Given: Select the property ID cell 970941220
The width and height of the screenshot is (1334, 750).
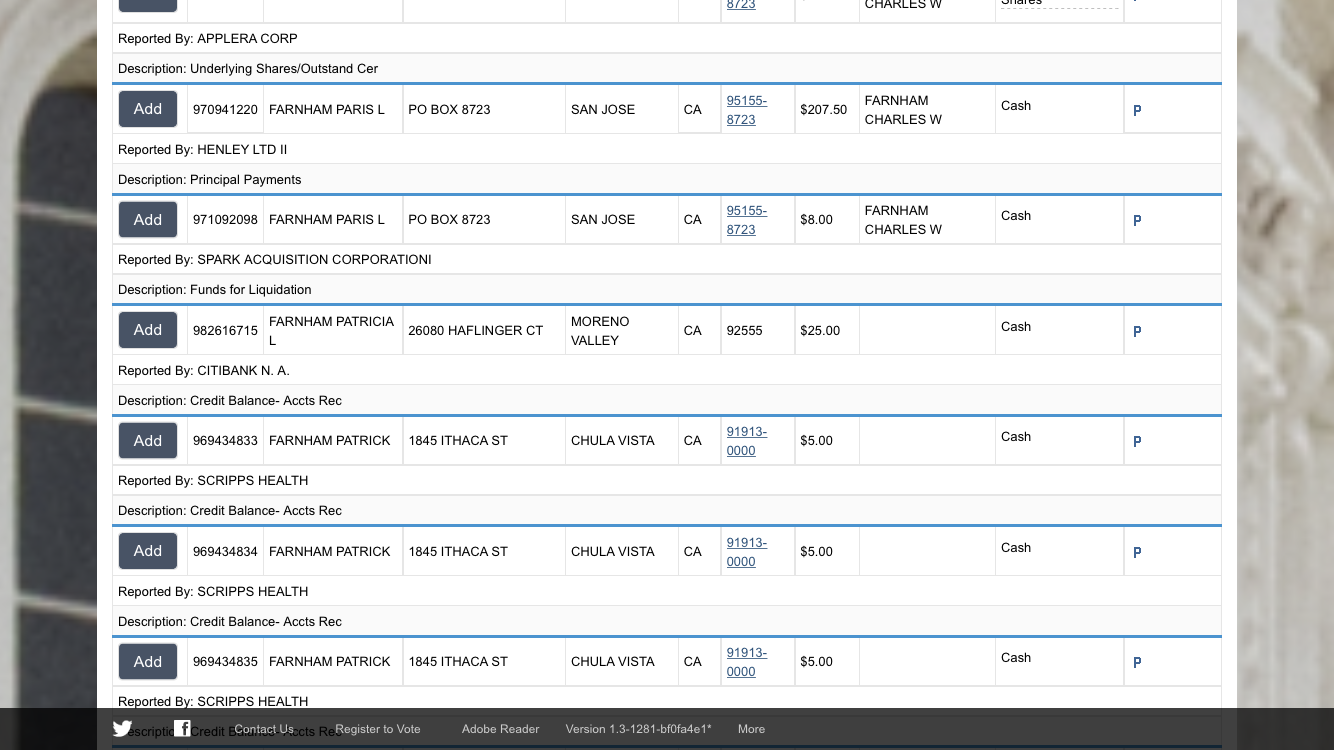Looking at the screenshot, I should 225,110.
